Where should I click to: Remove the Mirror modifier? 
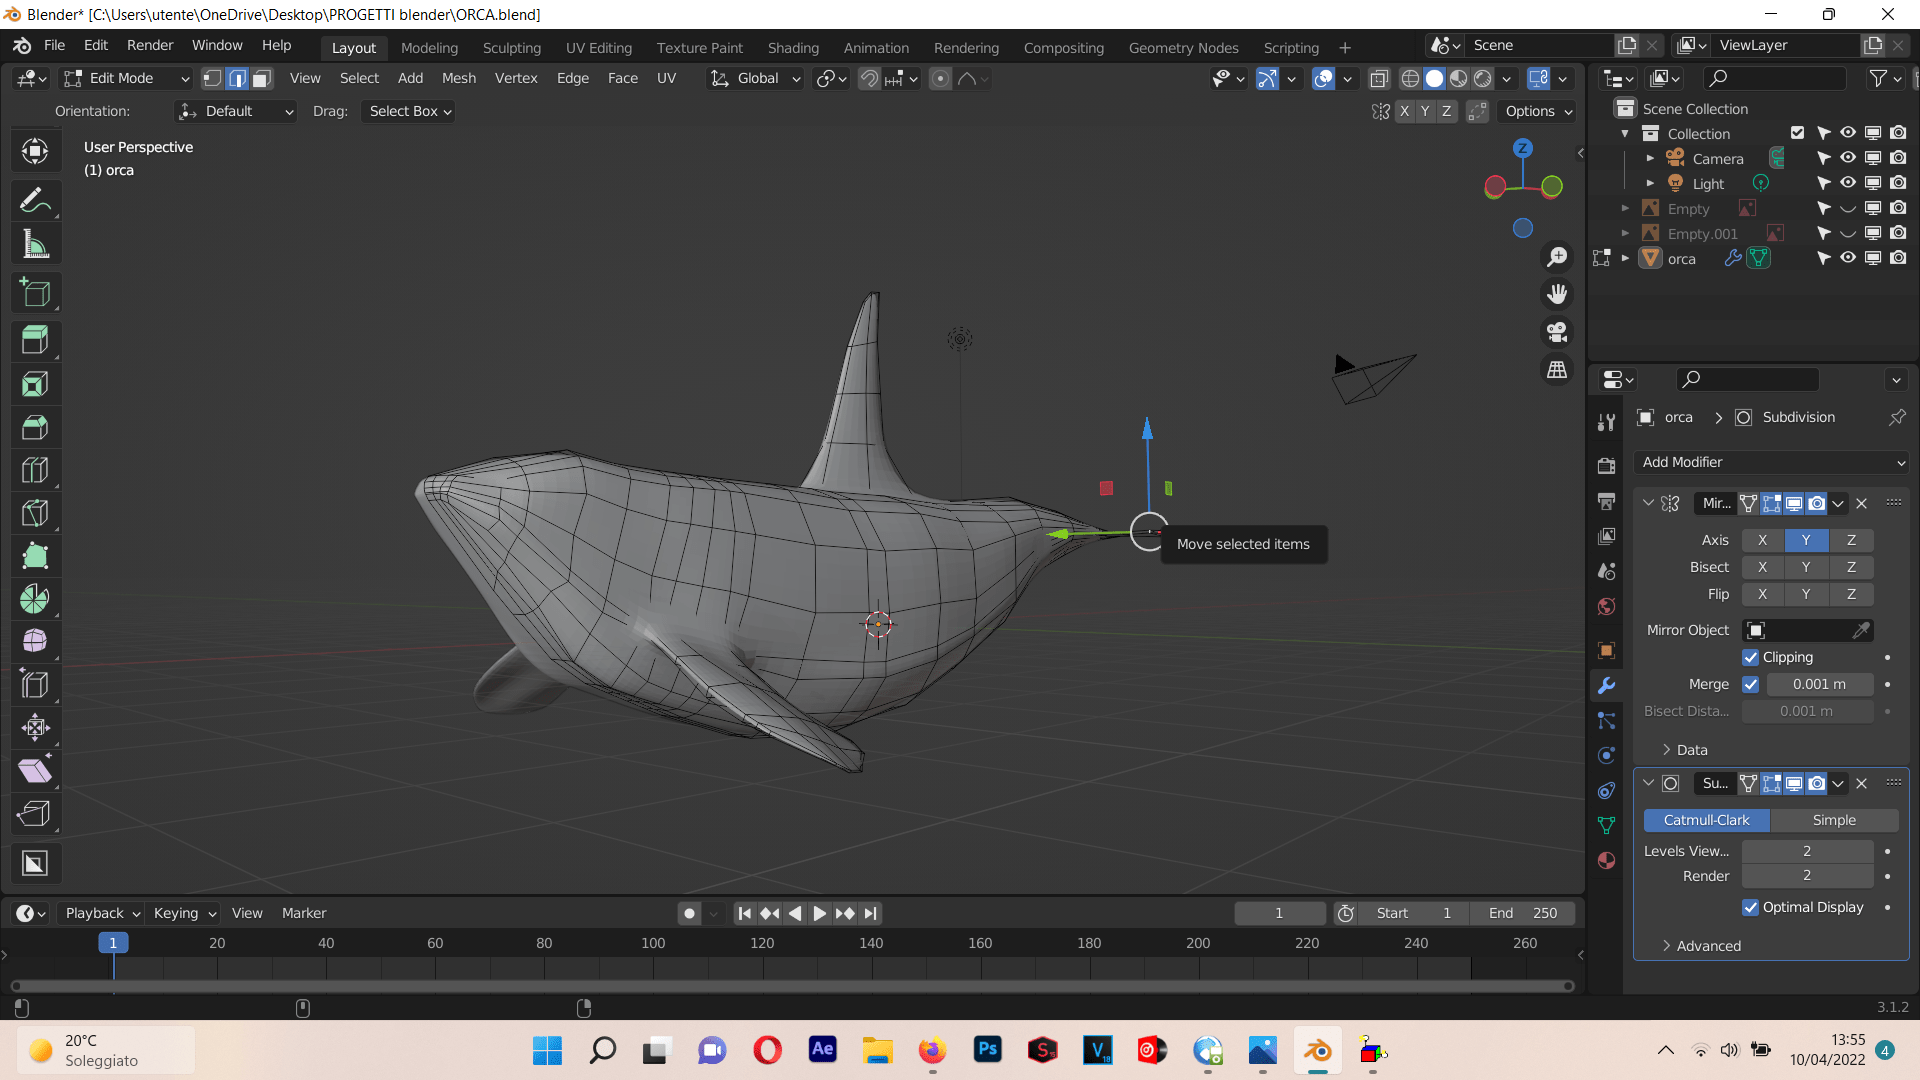click(x=1861, y=504)
